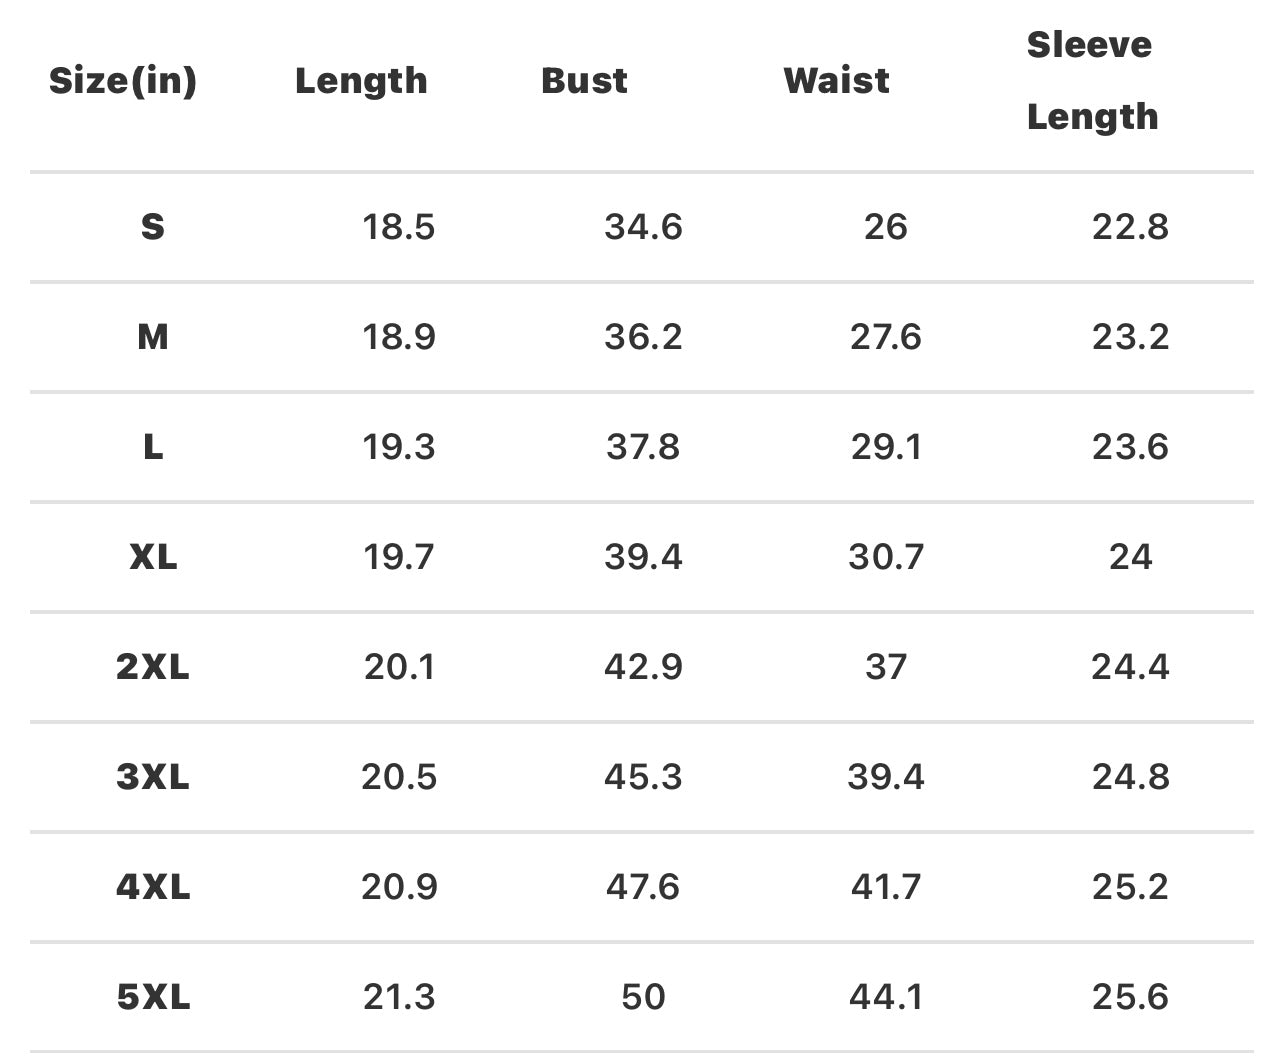Select the 3XL size row label
Screen dimensions: 1284x1058
(x=152, y=777)
